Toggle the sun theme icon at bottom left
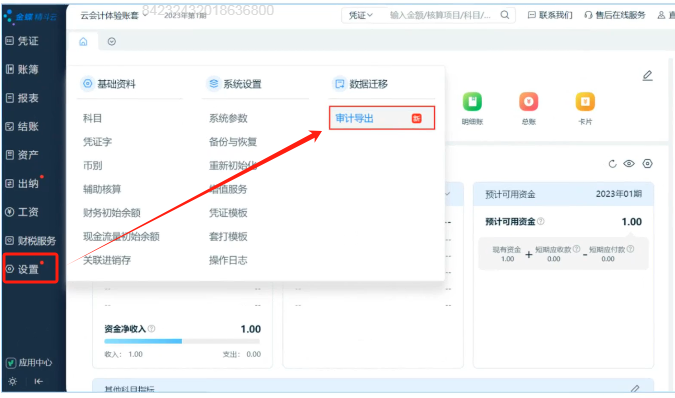This screenshot has height=398, width=675. pos(12,381)
